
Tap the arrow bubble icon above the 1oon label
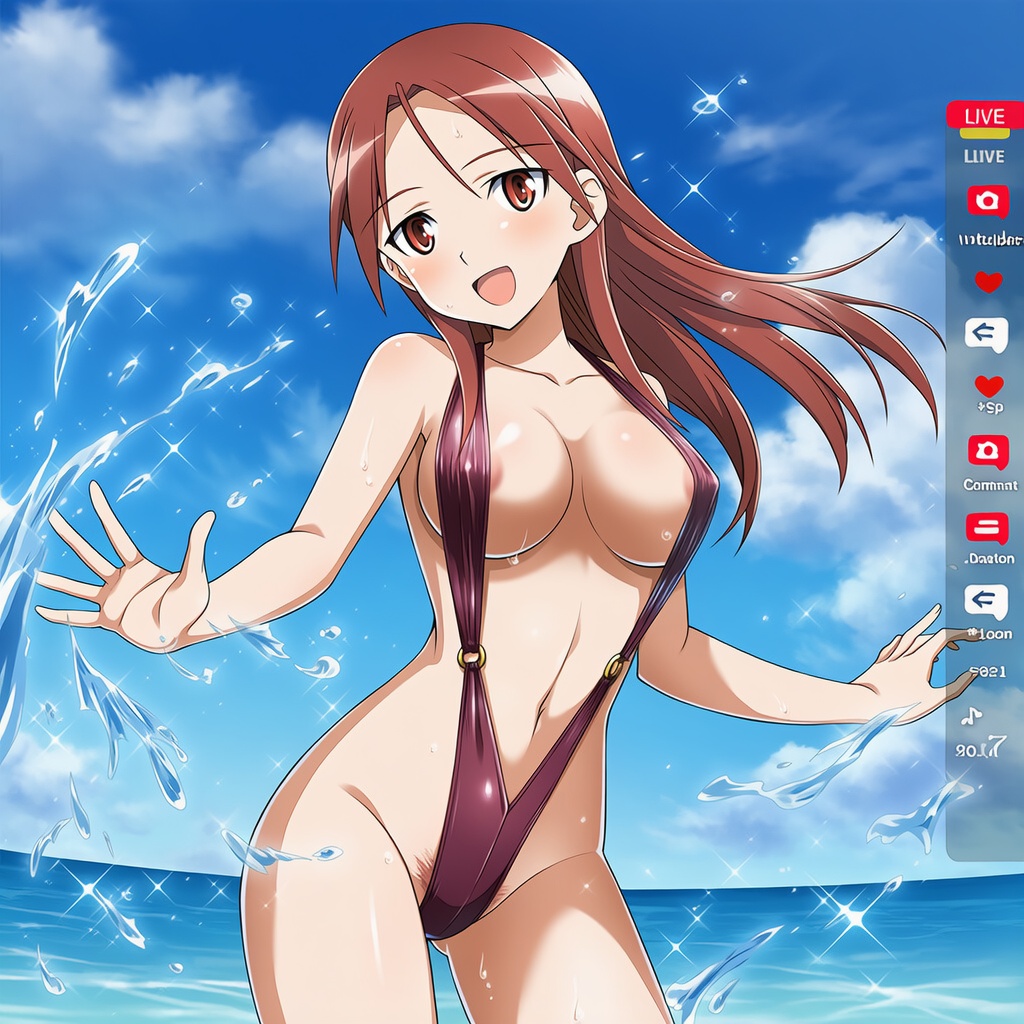tap(986, 601)
